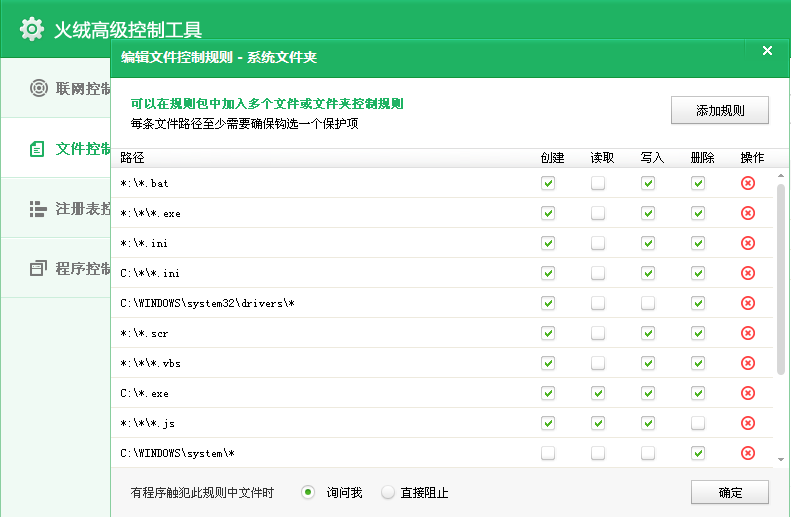Click the 文件控制 sidebar document icon
The image size is (791, 517).
pyautogui.click(x=37, y=149)
